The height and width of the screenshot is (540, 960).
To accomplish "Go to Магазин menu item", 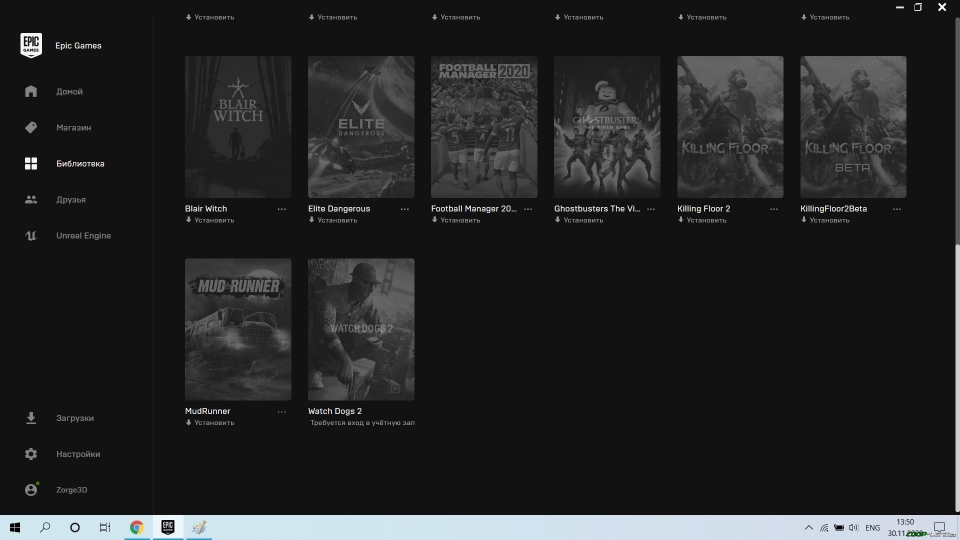I will click(73, 127).
